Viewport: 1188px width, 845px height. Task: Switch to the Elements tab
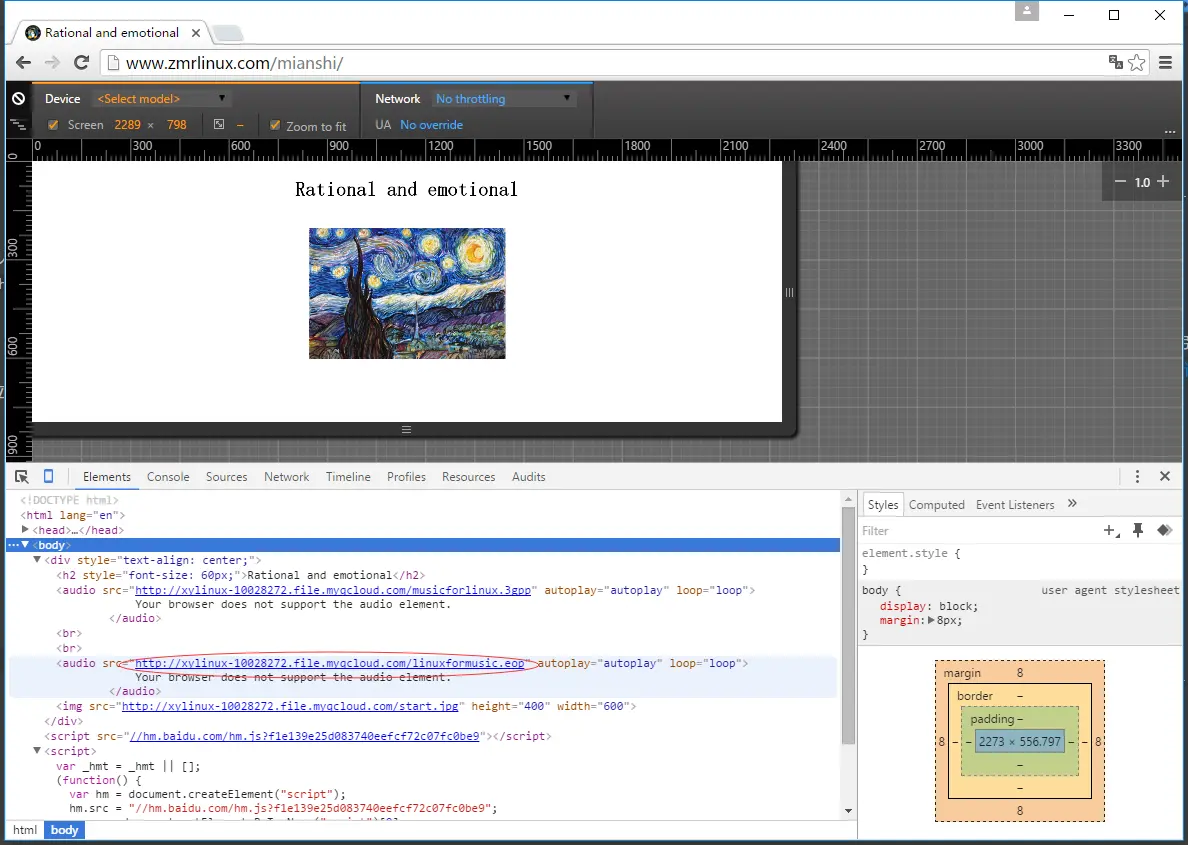107,477
